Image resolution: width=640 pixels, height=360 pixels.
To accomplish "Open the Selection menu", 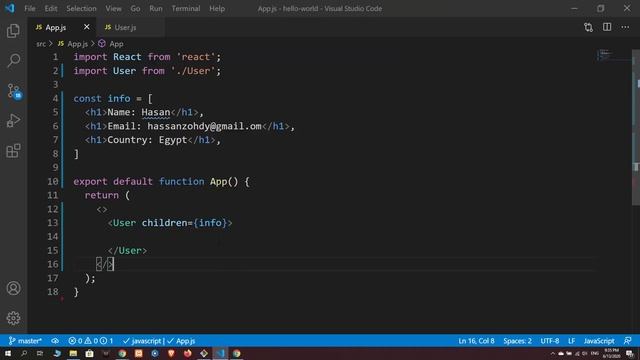I will coord(81,8).
